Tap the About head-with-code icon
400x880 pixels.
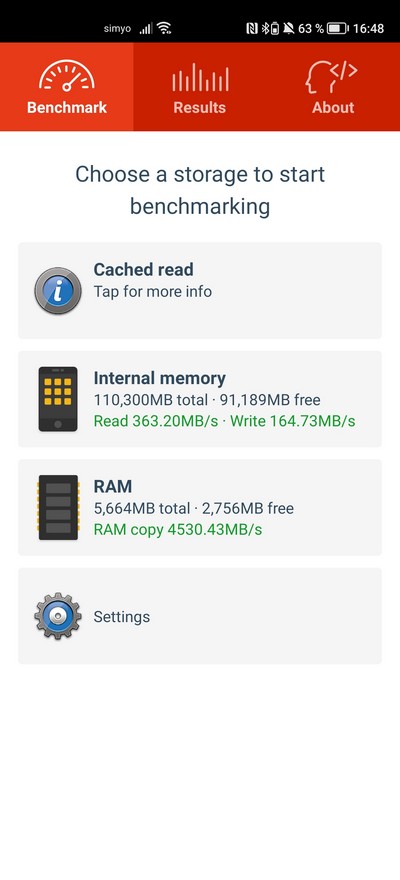pyautogui.click(x=332, y=76)
